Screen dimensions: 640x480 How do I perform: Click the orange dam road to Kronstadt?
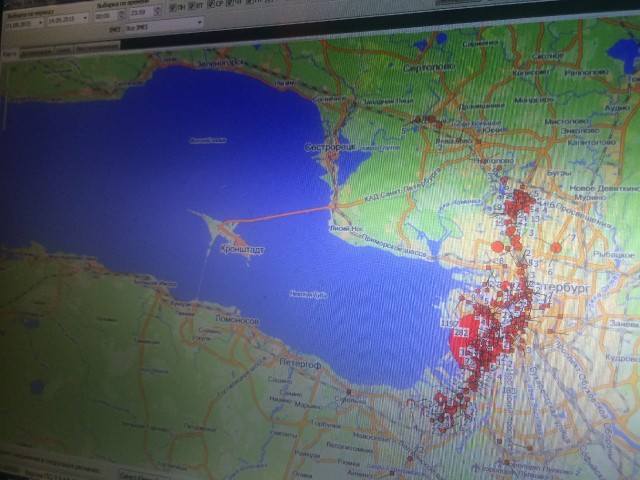point(290,213)
